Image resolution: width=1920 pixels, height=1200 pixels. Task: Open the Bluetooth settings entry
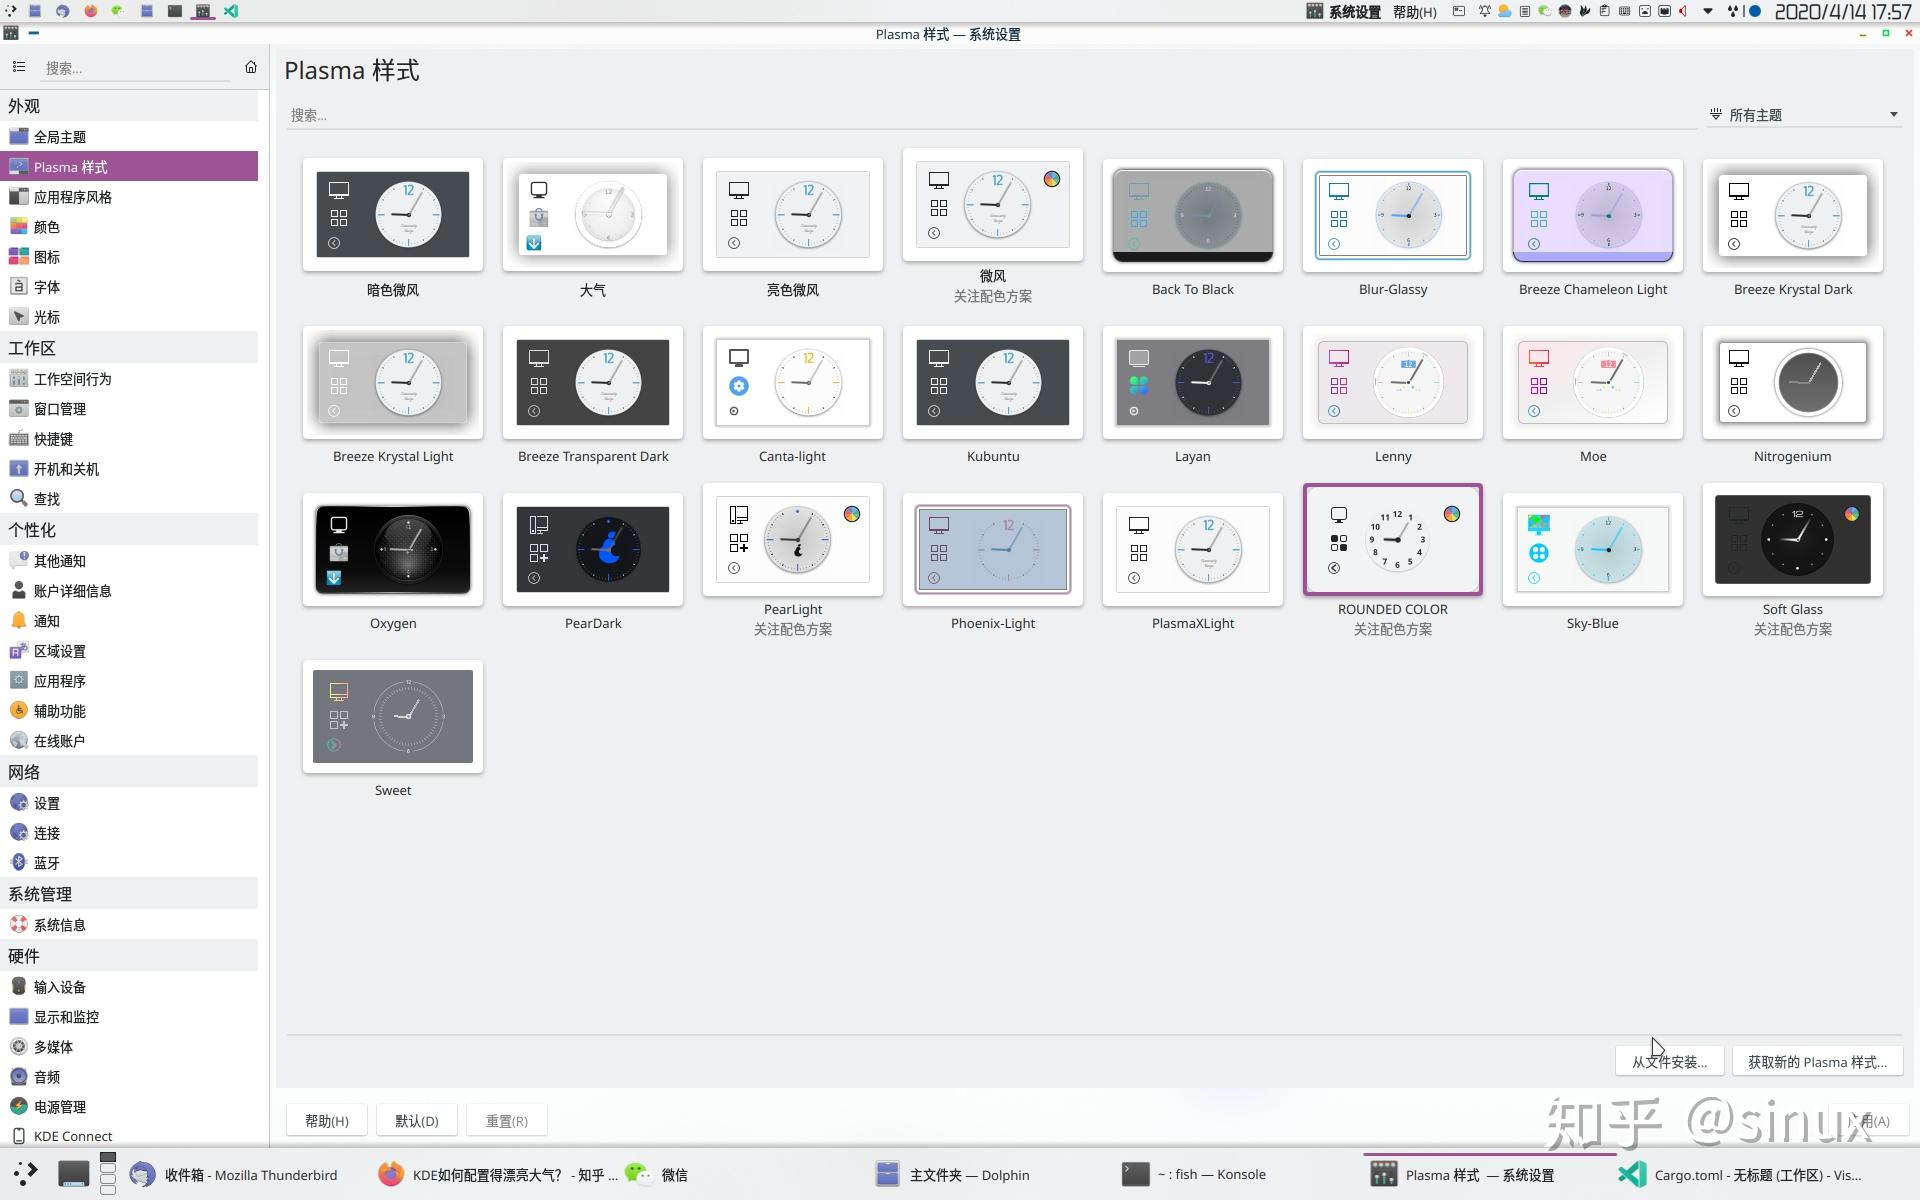pyautogui.click(x=46, y=863)
